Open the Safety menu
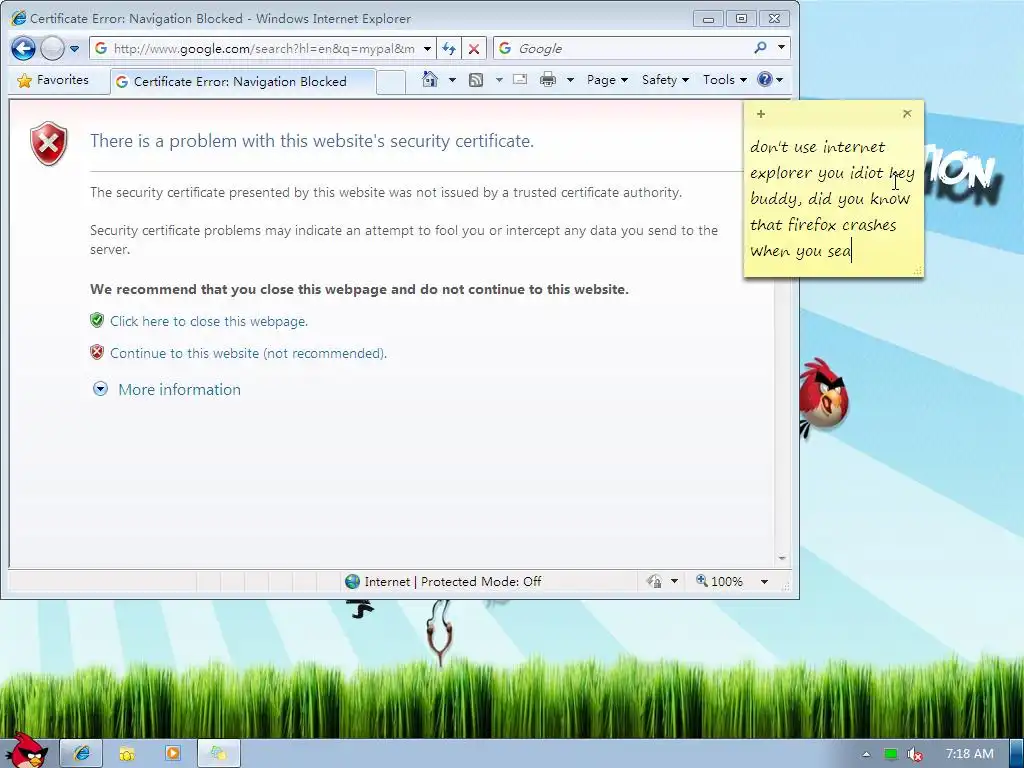 pyautogui.click(x=665, y=80)
